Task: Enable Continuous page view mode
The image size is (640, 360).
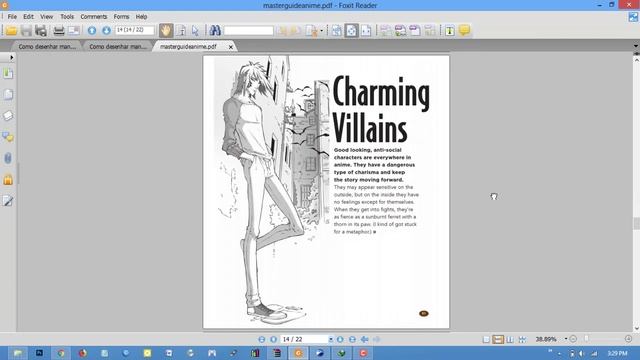Action: (x=498, y=339)
